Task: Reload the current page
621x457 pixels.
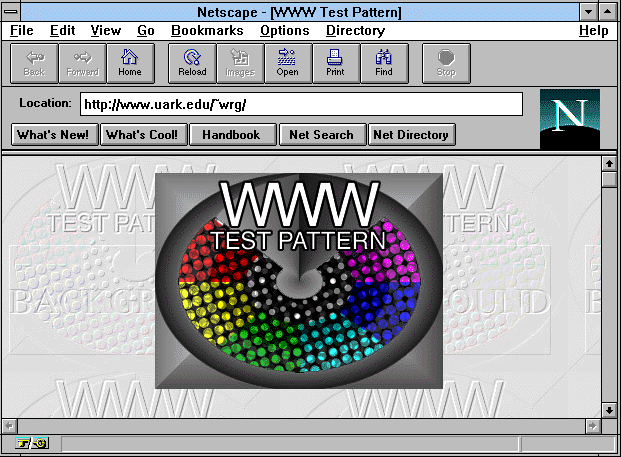Action: 192,62
